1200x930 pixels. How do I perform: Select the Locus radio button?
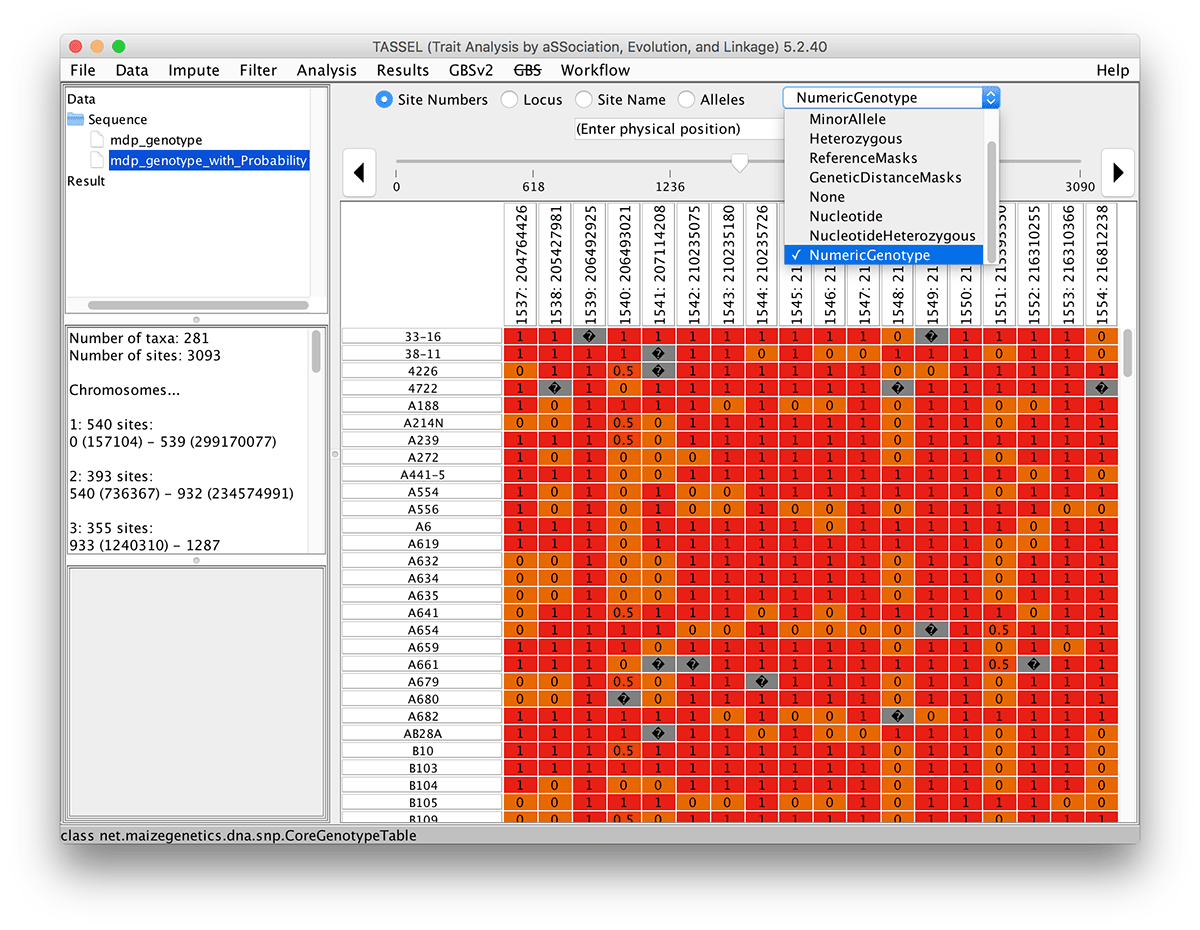point(509,99)
